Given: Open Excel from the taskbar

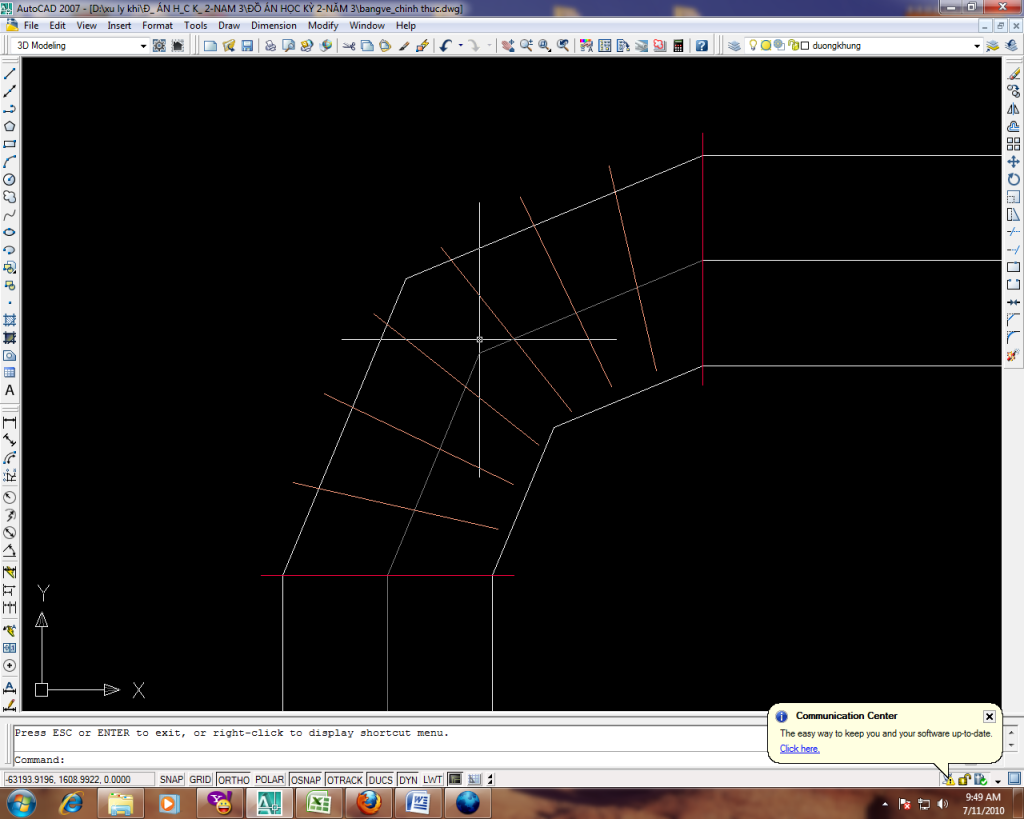Looking at the screenshot, I should click(318, 803).
